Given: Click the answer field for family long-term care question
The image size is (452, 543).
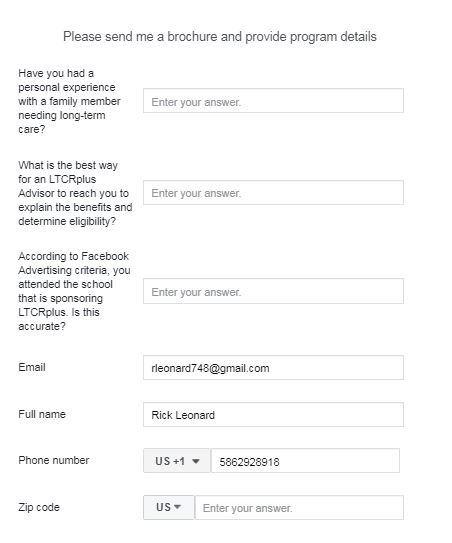Looking at the screenshot, I should click(273, 101).
